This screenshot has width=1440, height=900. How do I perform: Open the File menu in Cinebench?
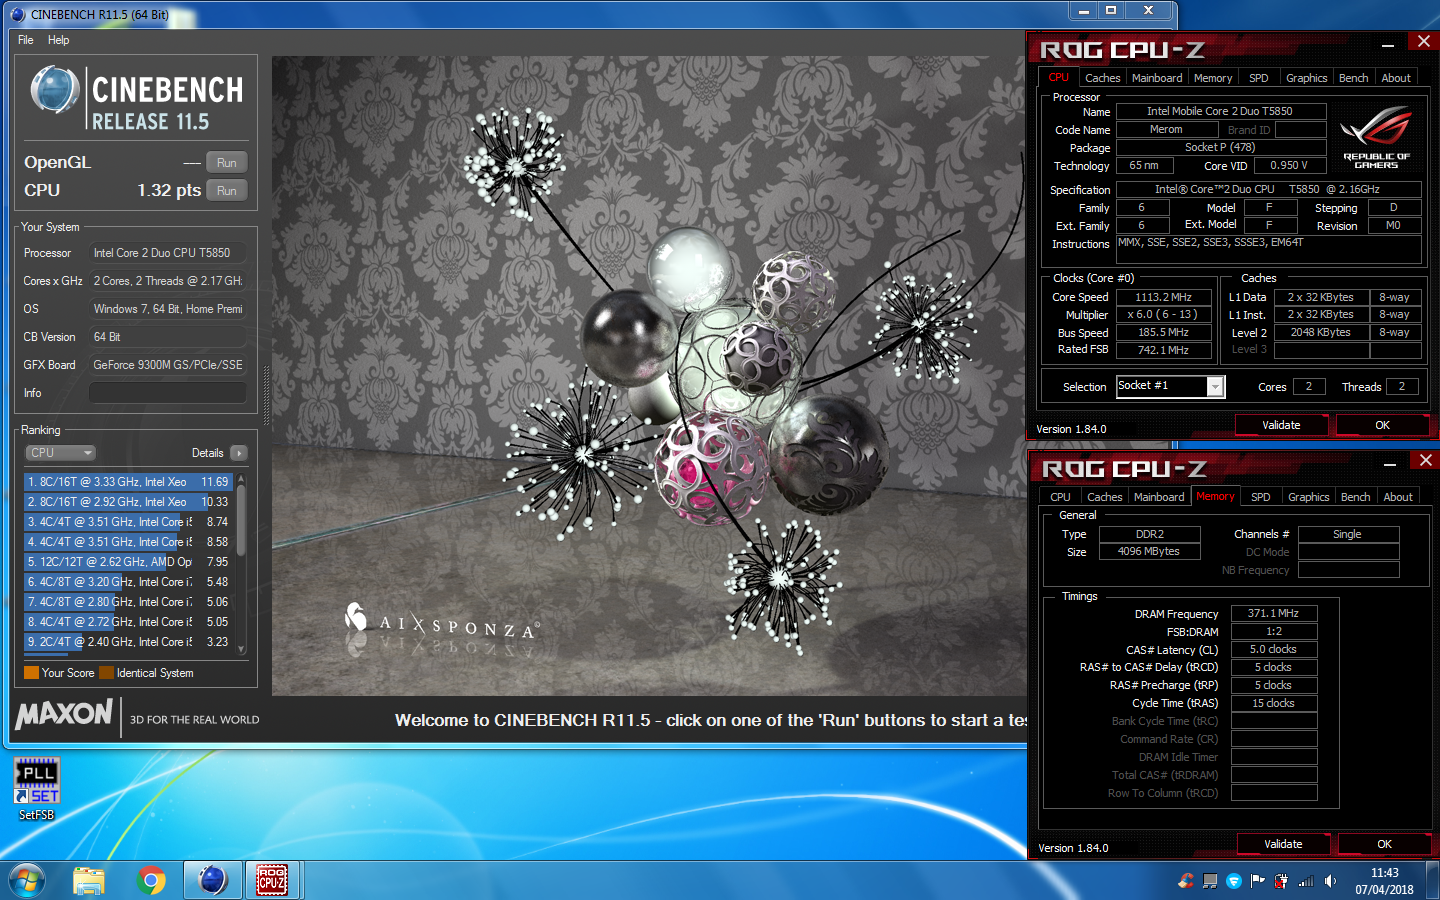coord(26,40)
